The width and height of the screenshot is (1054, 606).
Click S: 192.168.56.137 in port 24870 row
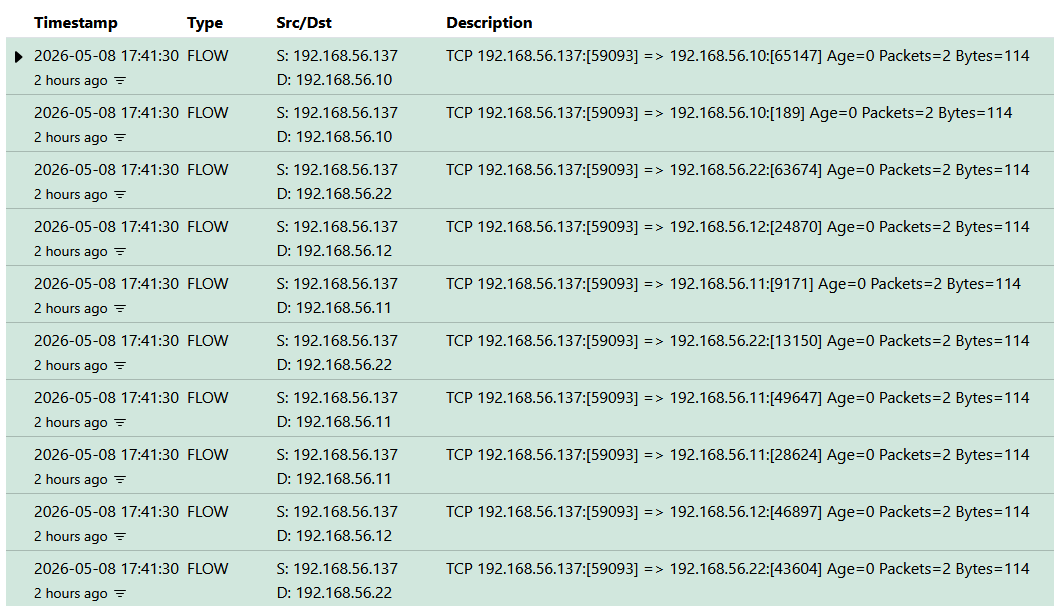click(337, 227)
